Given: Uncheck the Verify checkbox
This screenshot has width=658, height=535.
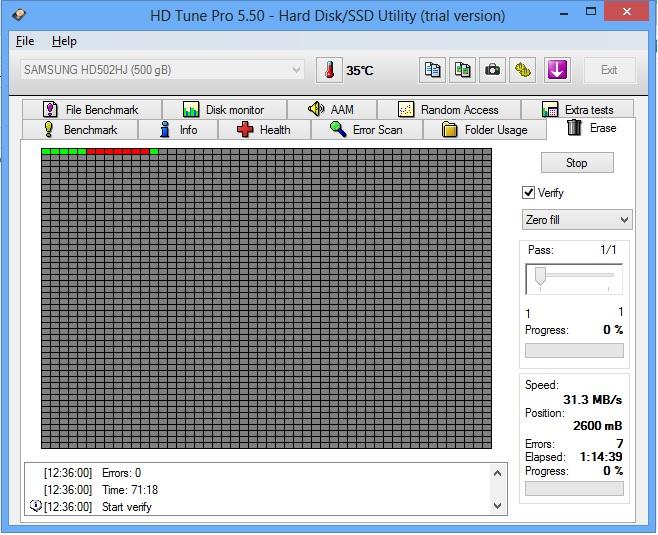Looking at the screenshot, I should pyautogui.click(x=528, y=193).
